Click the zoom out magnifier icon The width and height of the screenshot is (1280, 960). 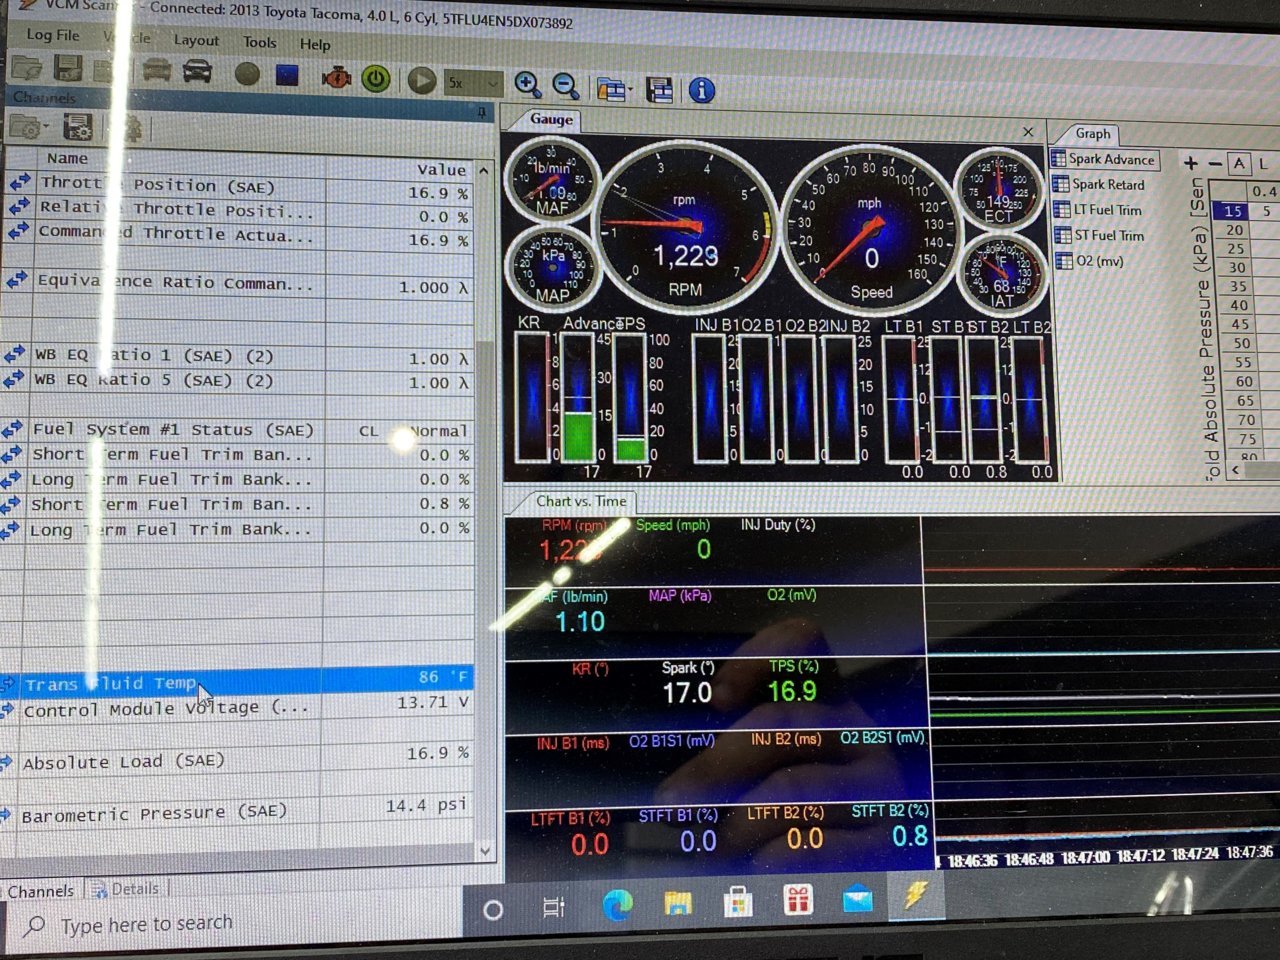pos(566,86)
